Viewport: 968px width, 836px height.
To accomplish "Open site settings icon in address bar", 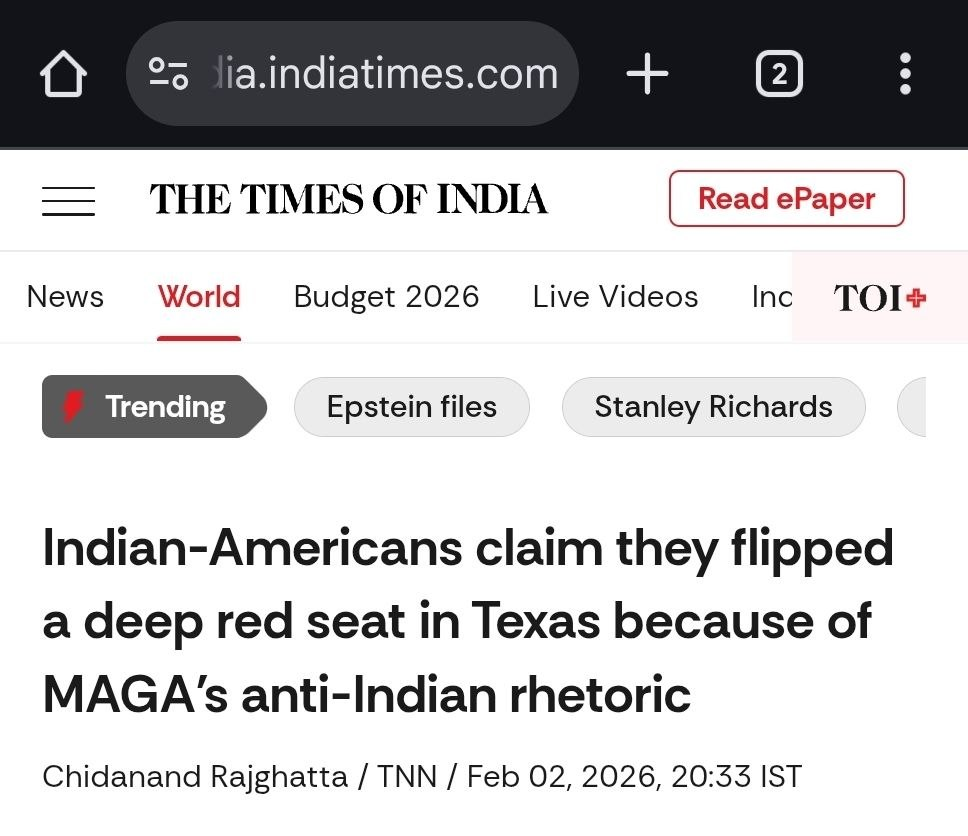I will point(168,74).
